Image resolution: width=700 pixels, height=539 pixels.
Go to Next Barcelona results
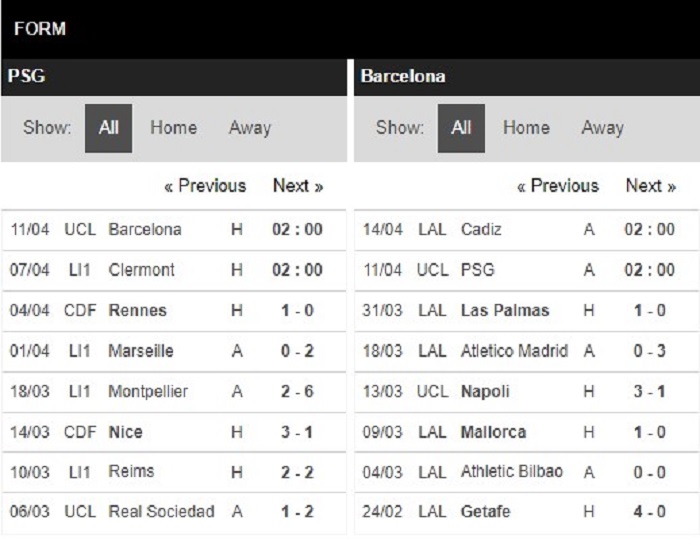650,186
